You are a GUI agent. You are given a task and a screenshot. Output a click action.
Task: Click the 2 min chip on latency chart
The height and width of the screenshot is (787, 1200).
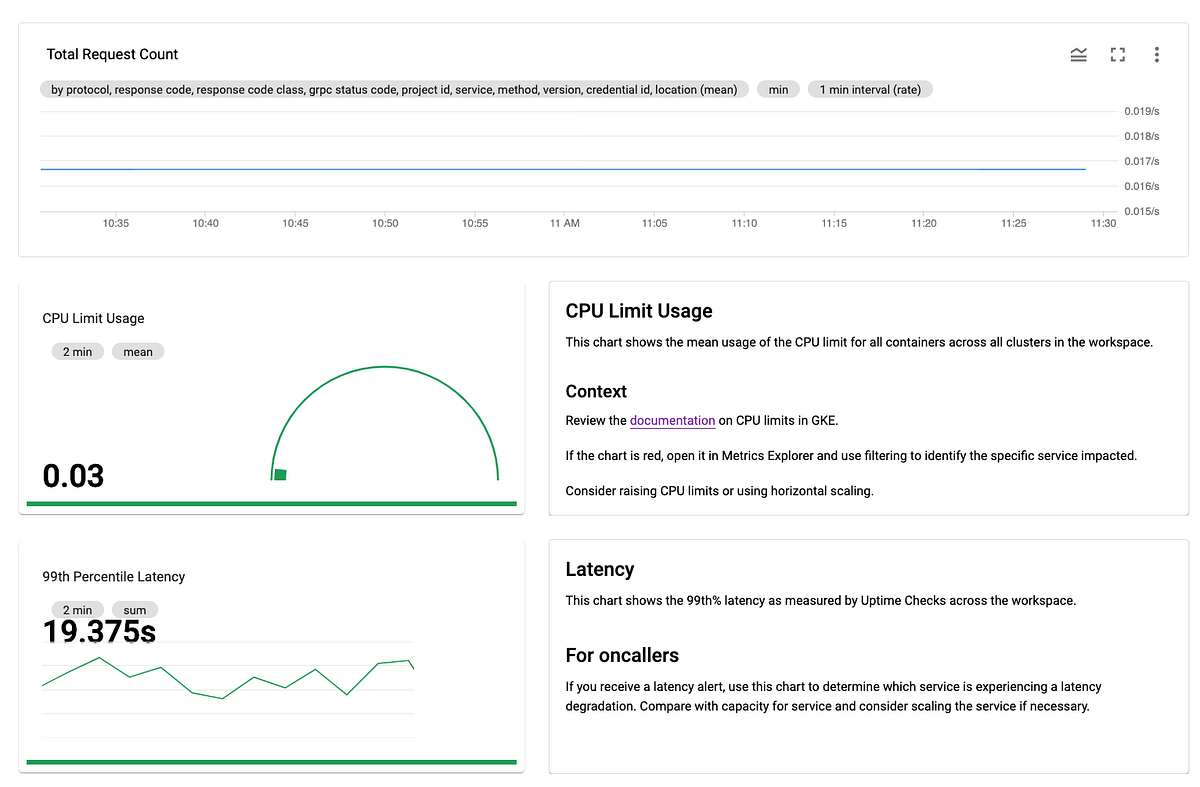click(x=77, y=609)
